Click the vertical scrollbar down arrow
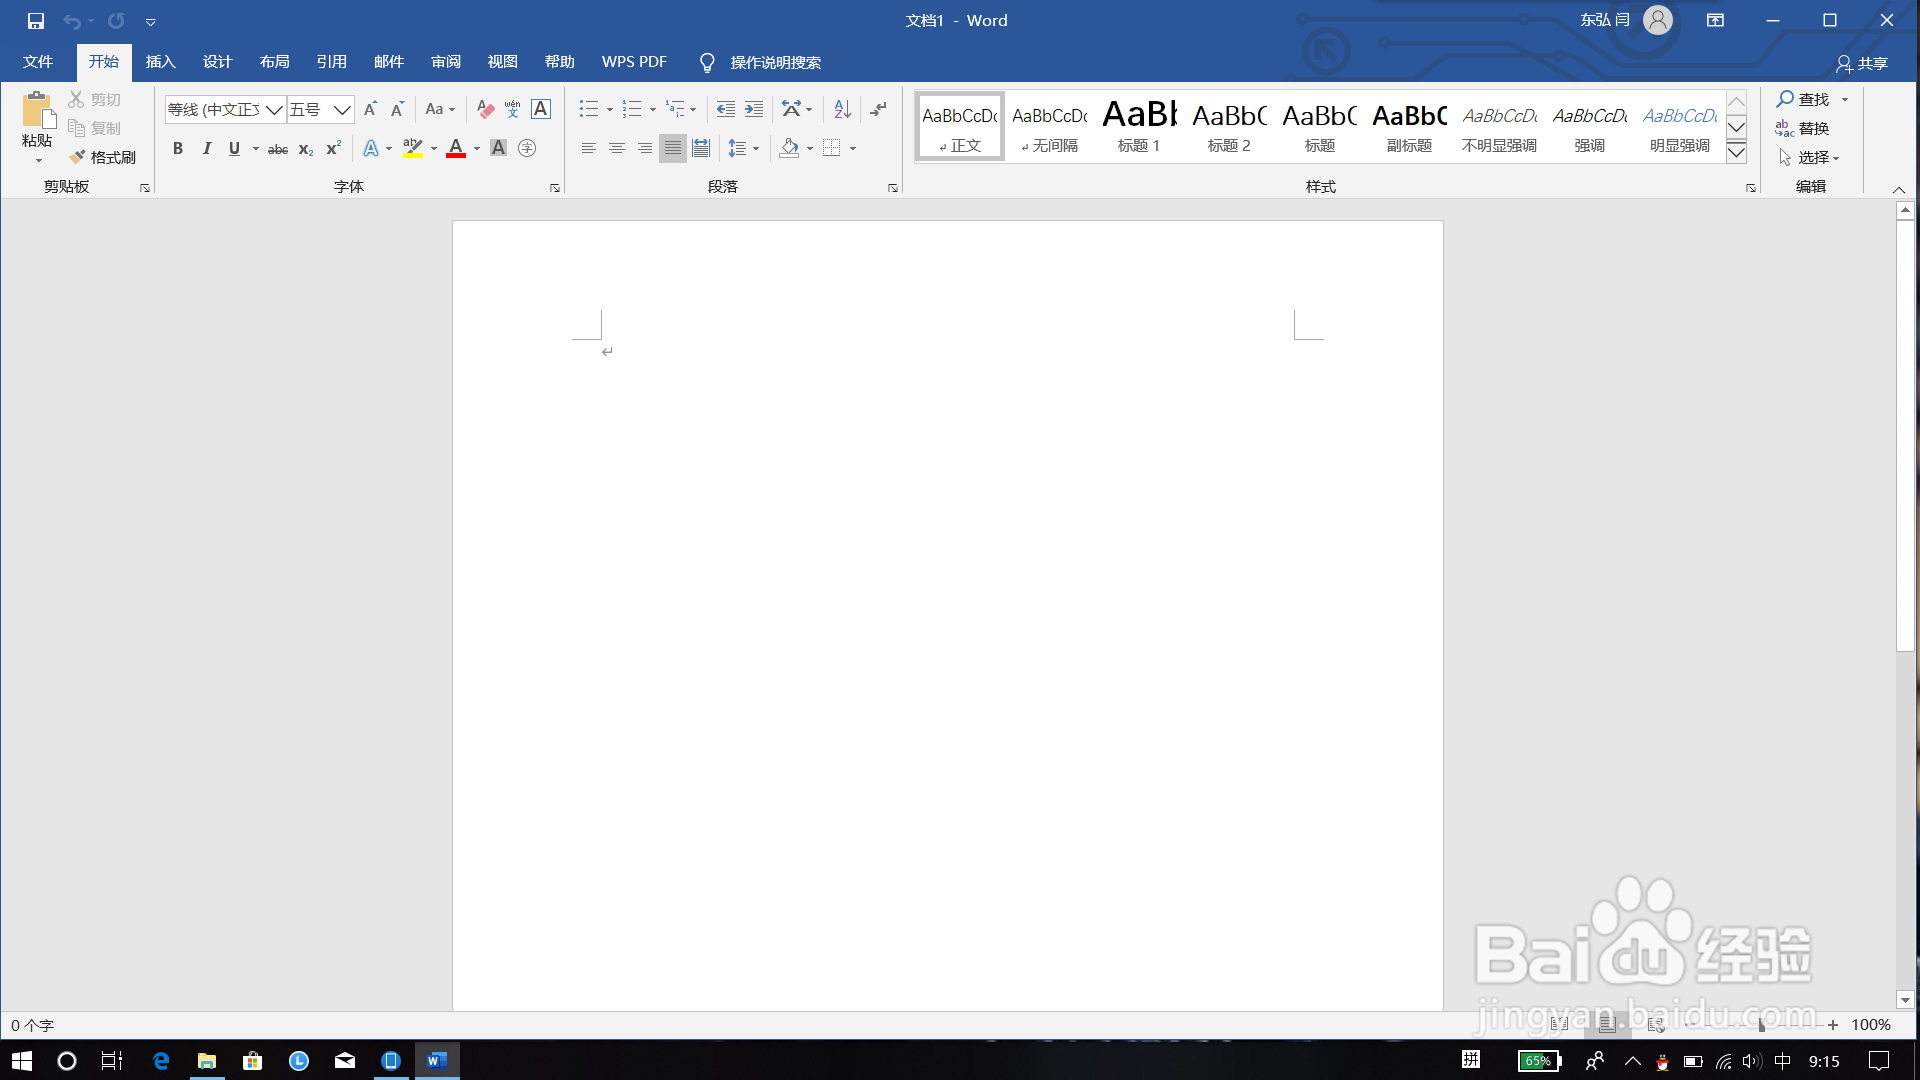Image resolution: width=1920 pixels, height=1080 pixels. click(1905, 1000)
